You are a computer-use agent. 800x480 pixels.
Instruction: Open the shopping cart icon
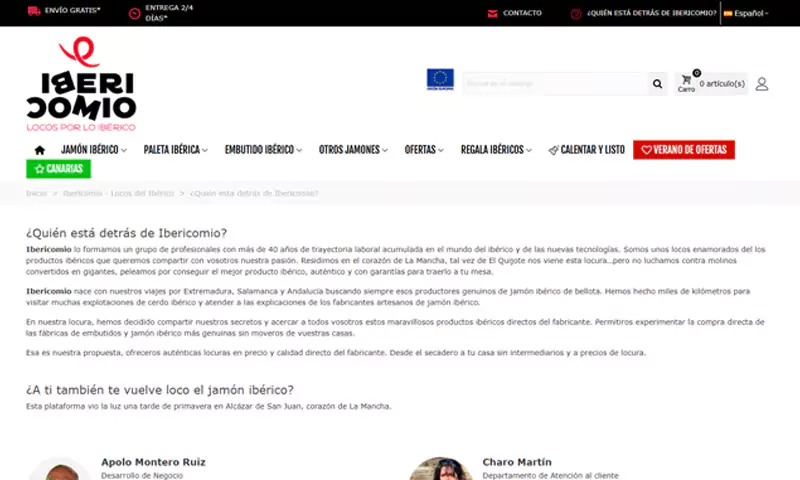(686, 80)
